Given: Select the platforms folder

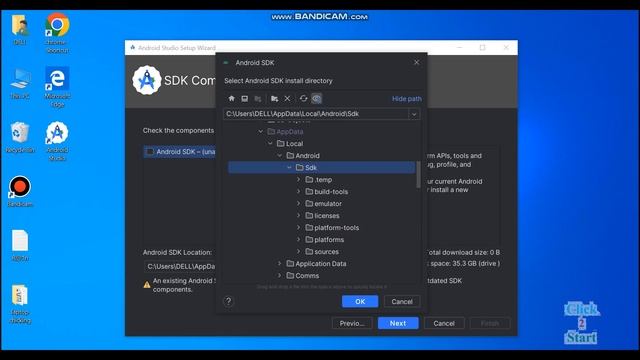Looking at the screenshot, I should (x=325, y=240).
